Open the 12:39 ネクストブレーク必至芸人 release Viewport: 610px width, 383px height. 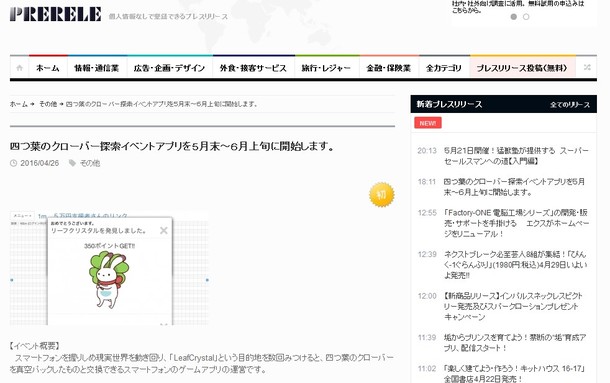[515, 265]
